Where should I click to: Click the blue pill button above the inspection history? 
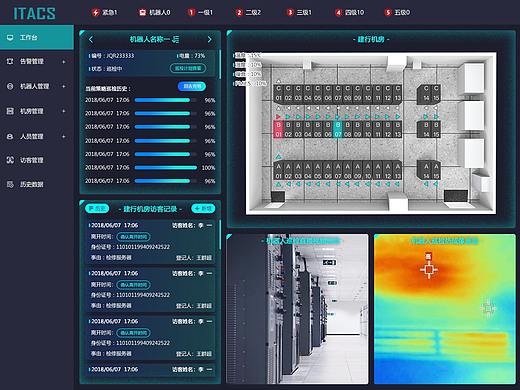192,86
